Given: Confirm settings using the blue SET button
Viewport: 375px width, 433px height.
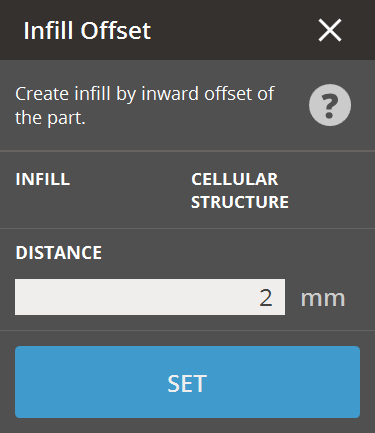Looking at the screenshot, I should pos(187,382).
